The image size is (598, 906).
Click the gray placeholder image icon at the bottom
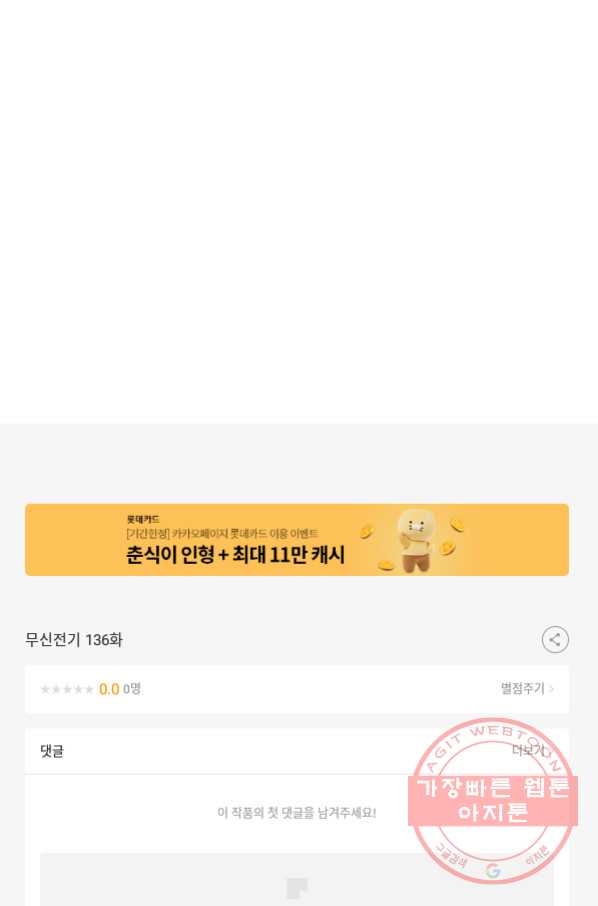tap(297, 888)
